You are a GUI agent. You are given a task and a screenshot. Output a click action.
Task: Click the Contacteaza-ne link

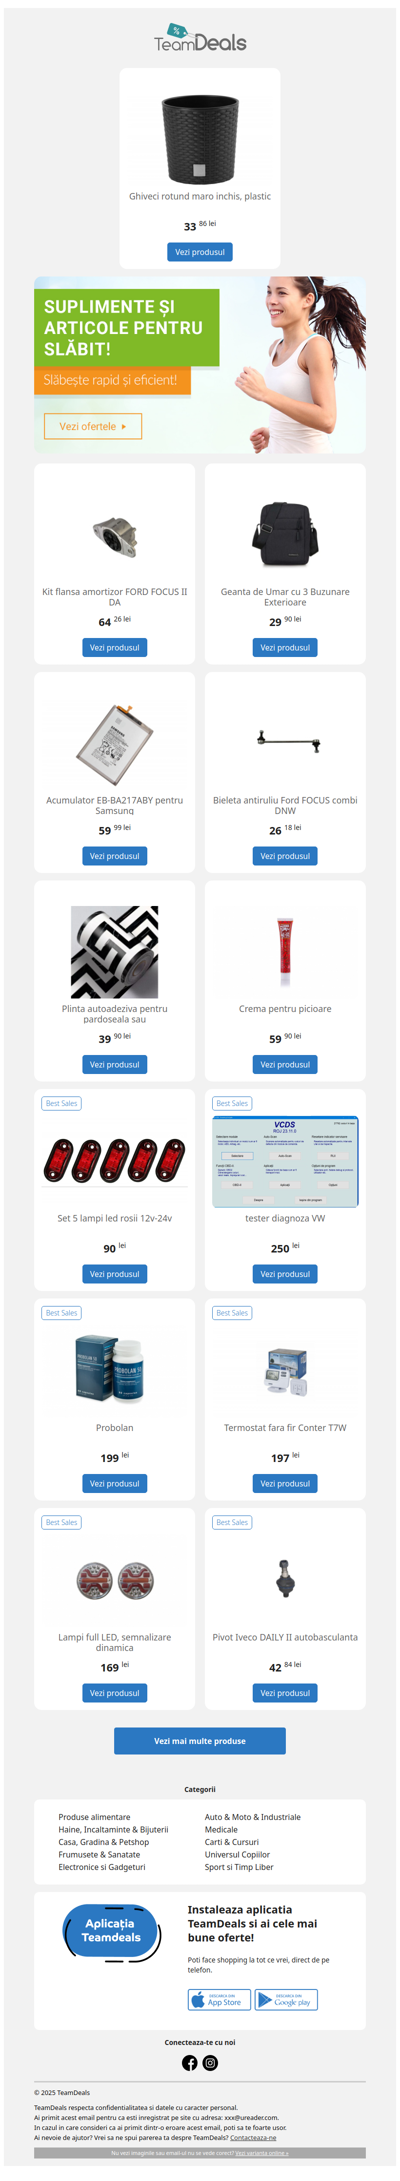coord(253,2138)
